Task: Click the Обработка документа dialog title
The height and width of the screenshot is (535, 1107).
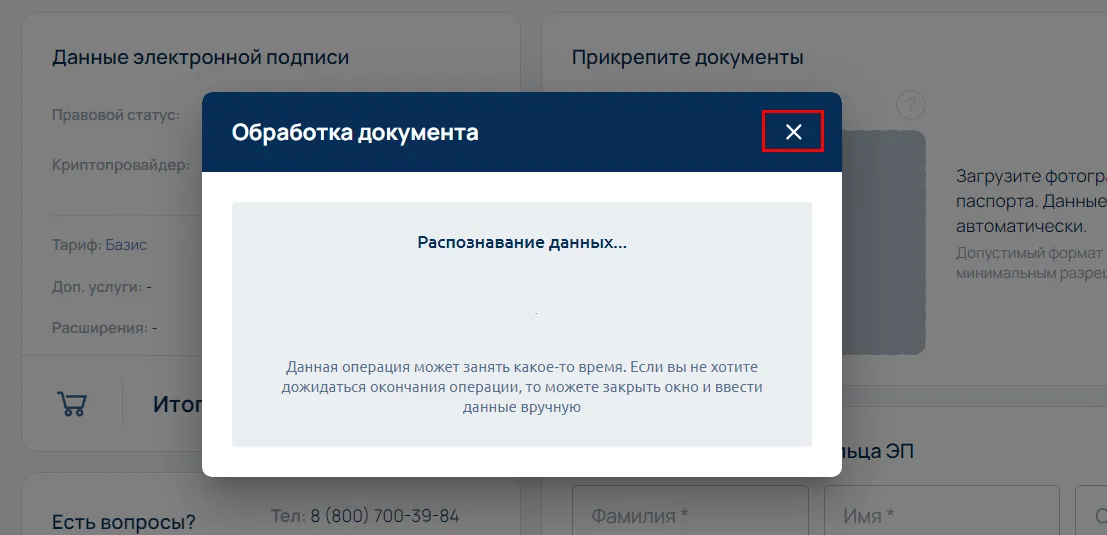Action: point(355,132)
